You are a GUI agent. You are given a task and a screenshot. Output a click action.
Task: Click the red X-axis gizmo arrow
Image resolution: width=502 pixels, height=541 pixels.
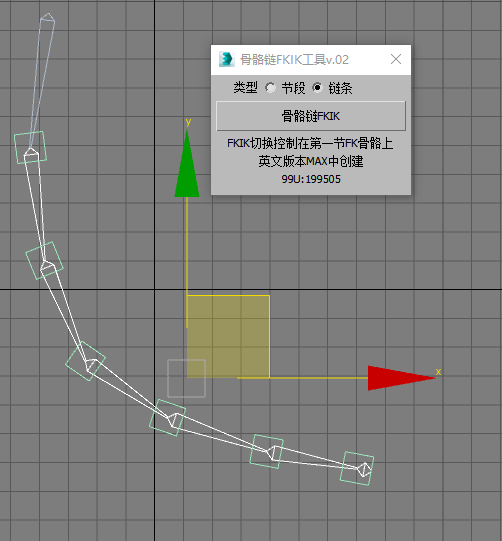pyautogui.click(x=401, y=378)
